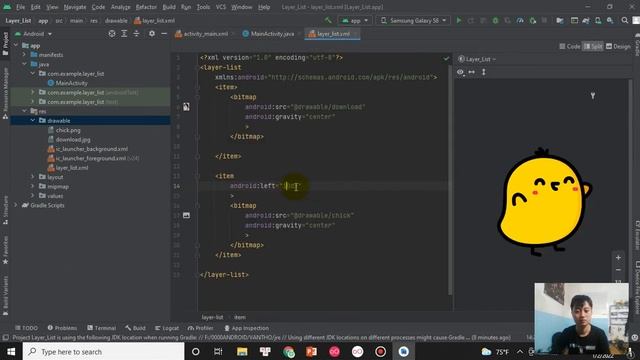The width and height of the screenshot is (640, 360).
Task: Expand the layout folder
Action: pyautogui.click(x=33, y=177)
